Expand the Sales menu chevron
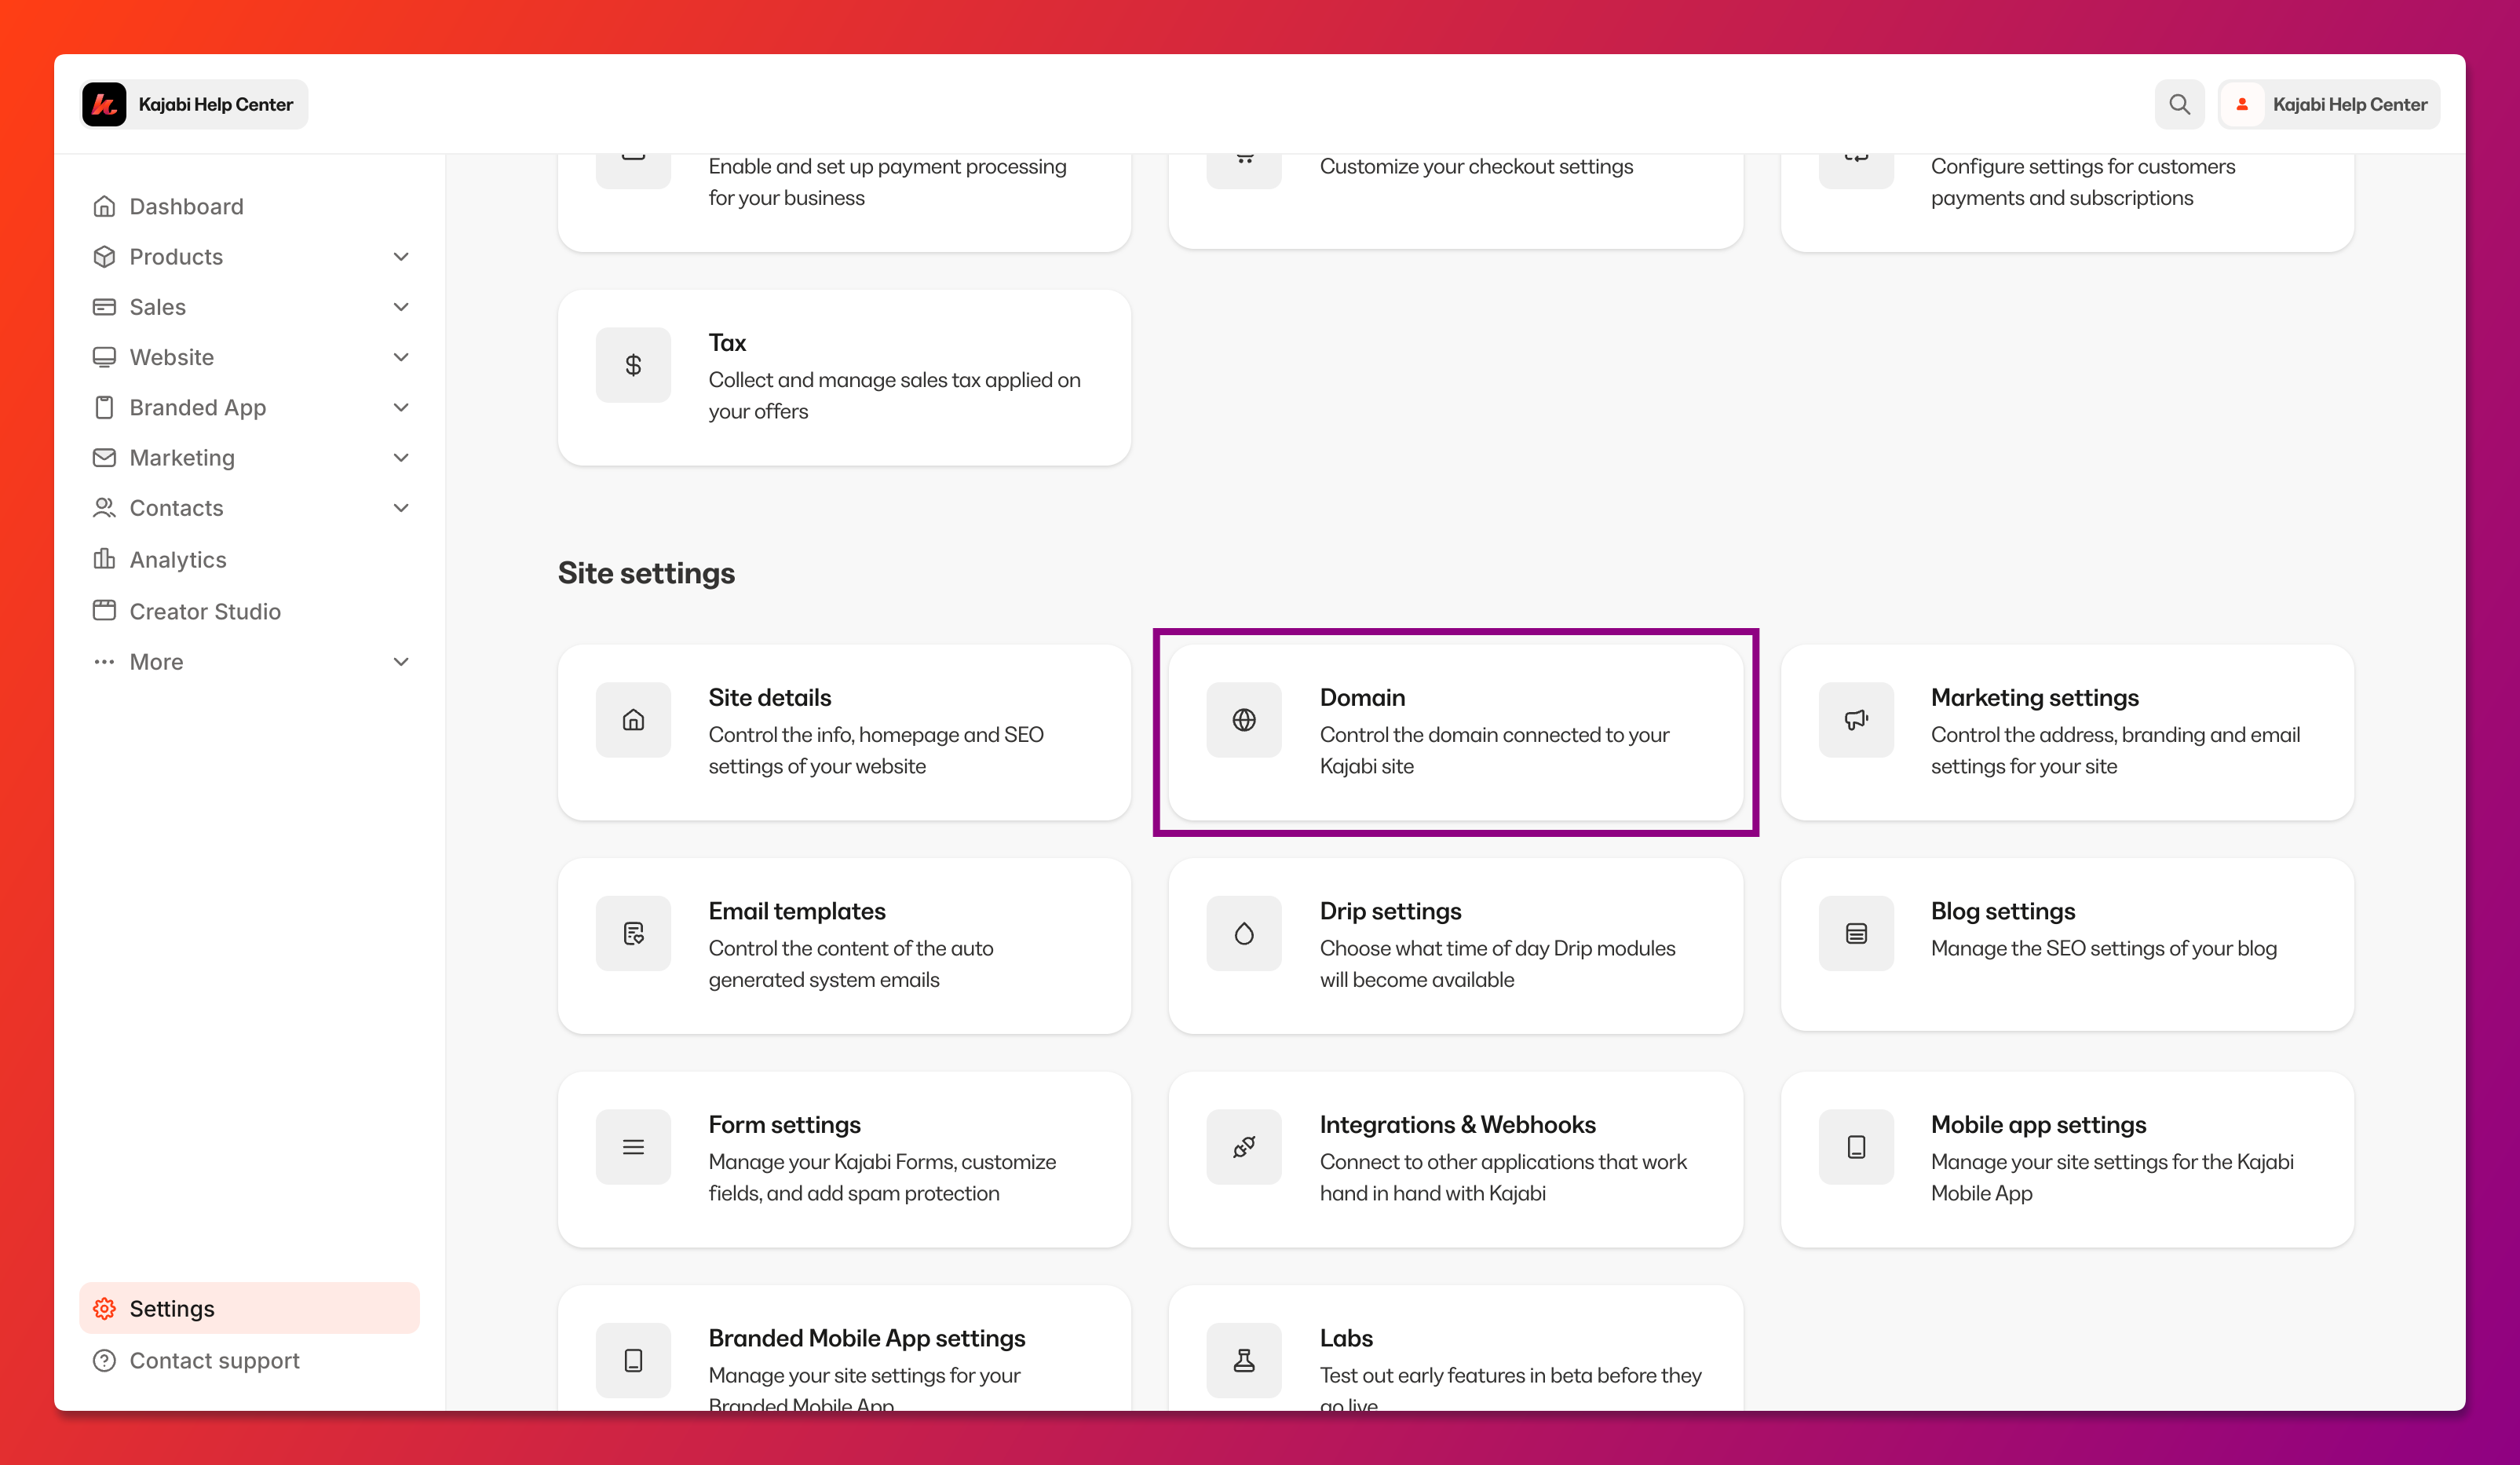Screen dimensions: 2520x1465 click(401, 307)
